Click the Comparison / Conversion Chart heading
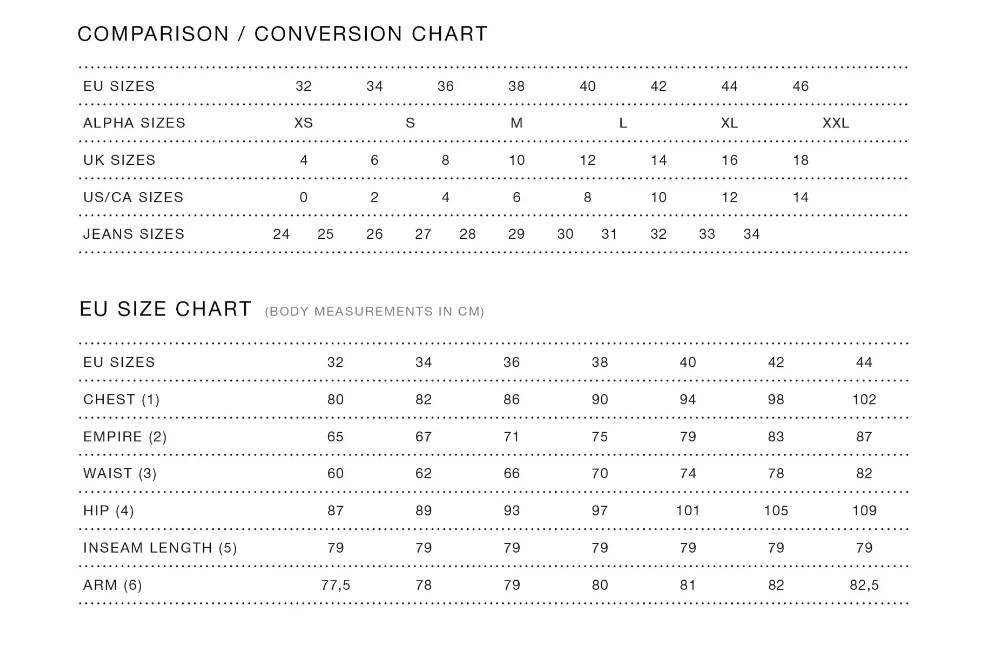Image resolution: width=997 pixels, height=646 pixels. [282, 34]
